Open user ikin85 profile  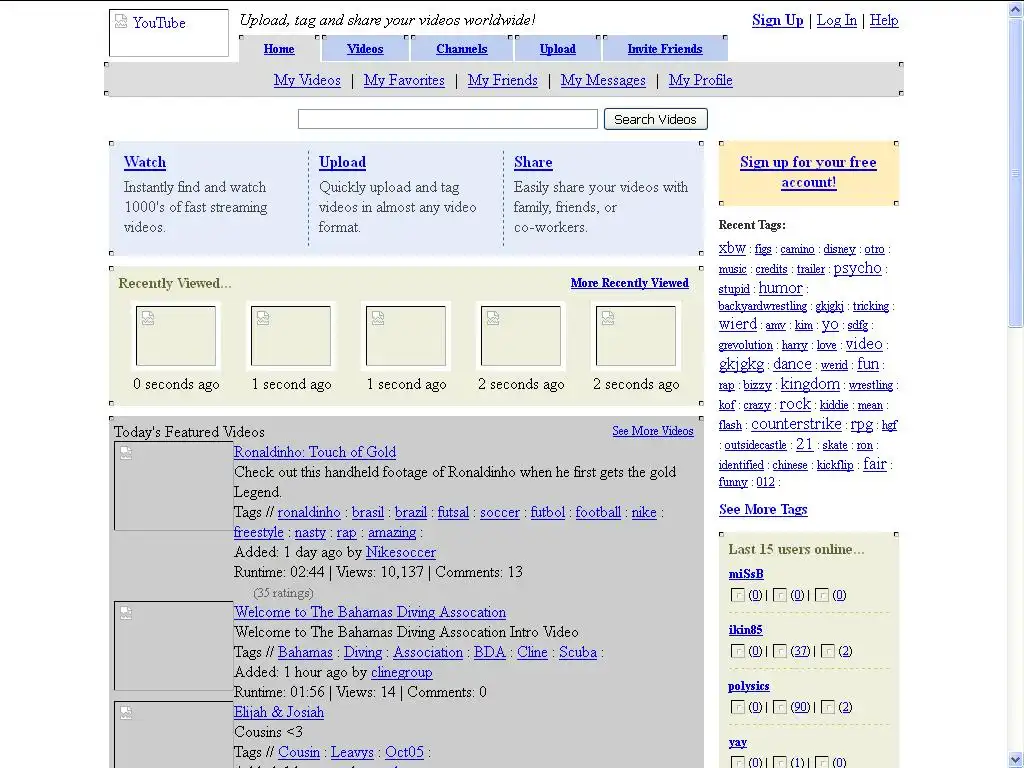pyautogui.click(x=745, y=630)
